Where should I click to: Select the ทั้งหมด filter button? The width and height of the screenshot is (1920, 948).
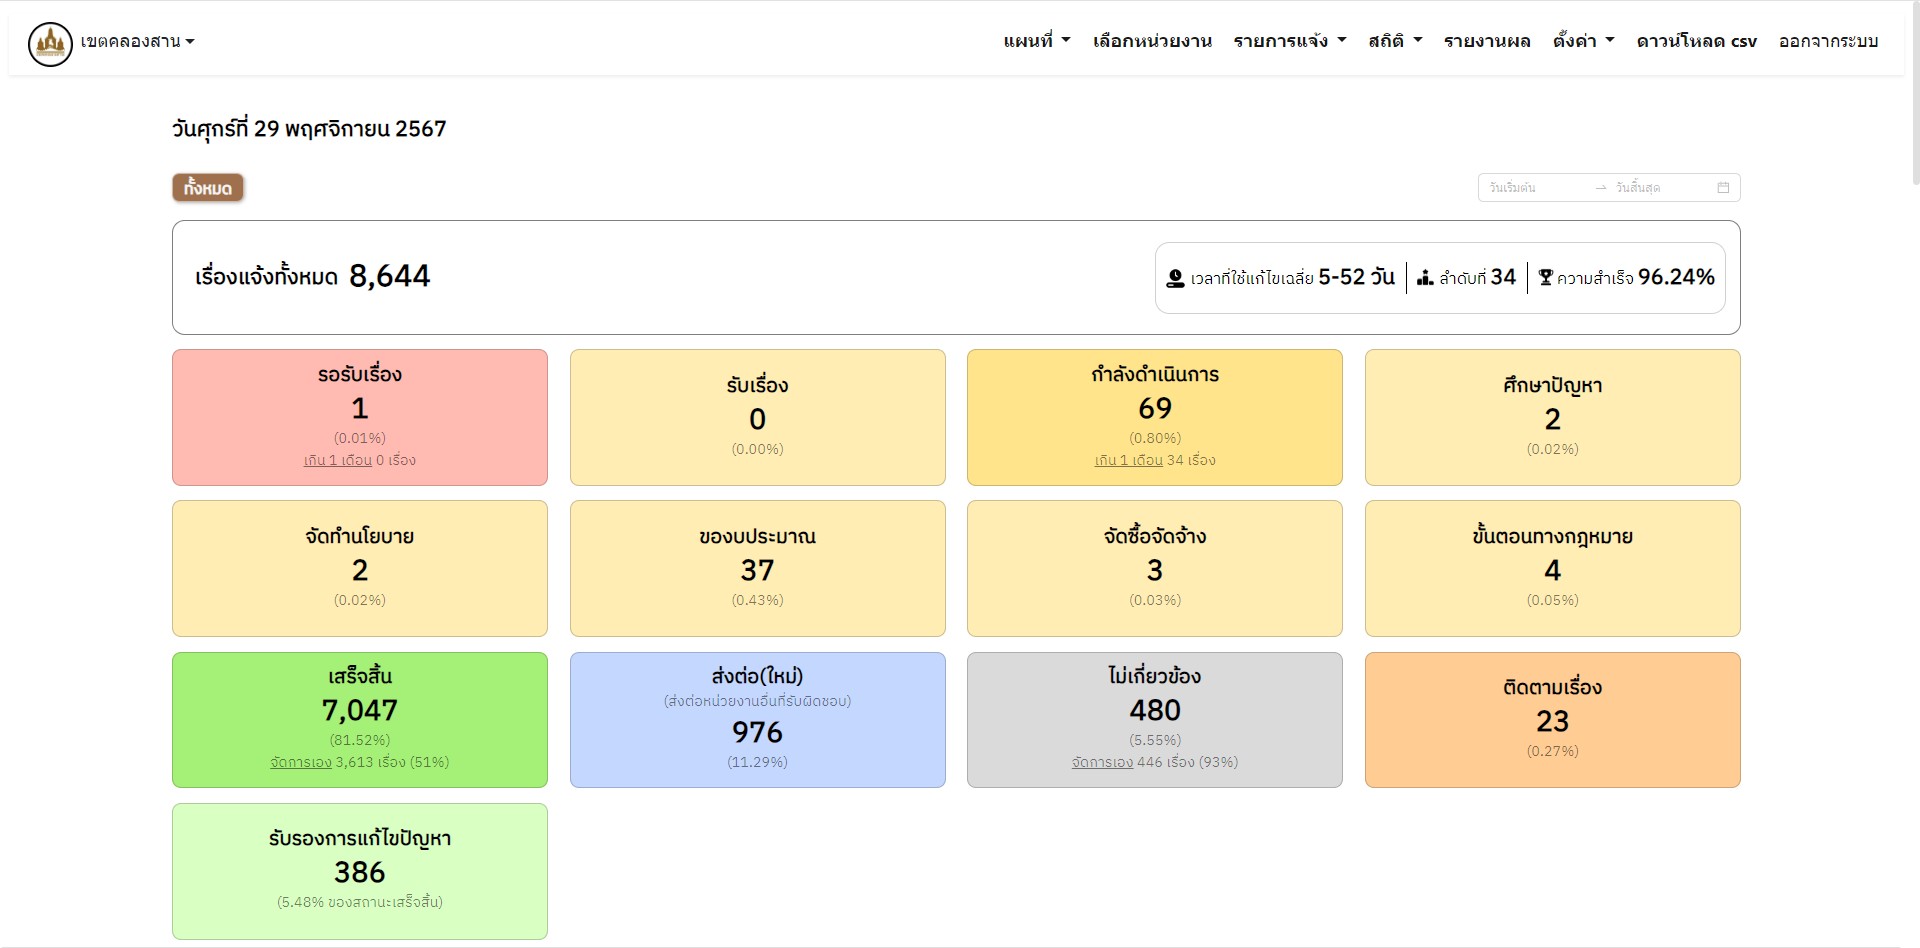pos(208,188)
